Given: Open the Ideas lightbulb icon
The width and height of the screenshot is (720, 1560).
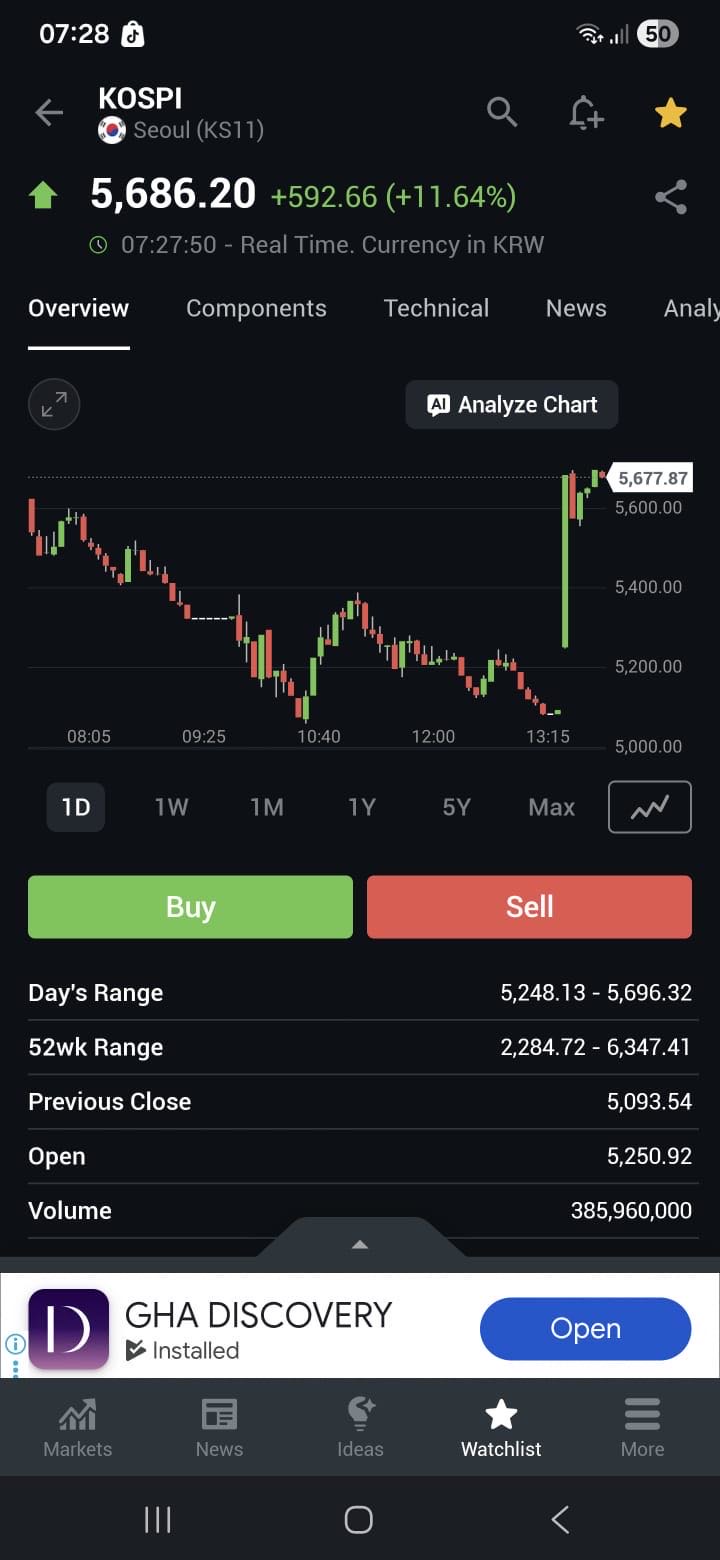Looking at the screenshot, I should coord(360,1428).
